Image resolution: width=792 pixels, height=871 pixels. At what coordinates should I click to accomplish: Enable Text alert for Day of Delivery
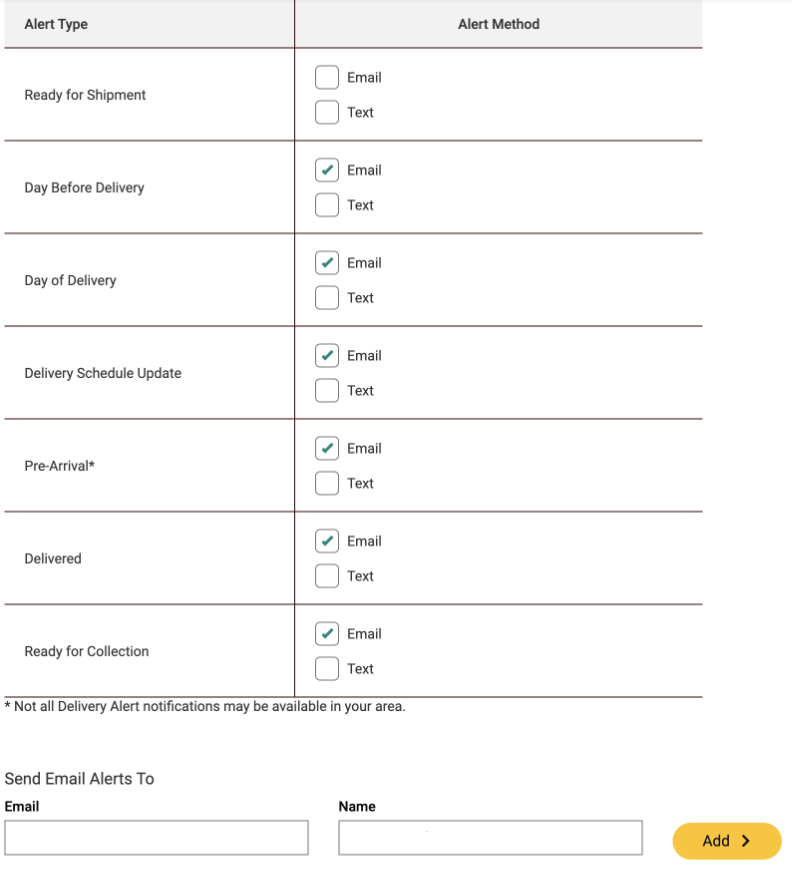(327, 298)
